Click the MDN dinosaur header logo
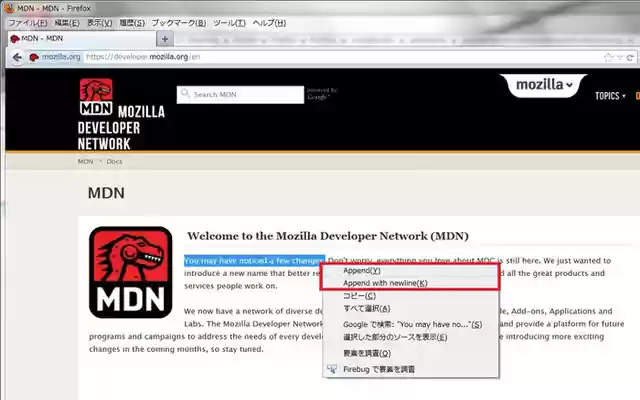This screenshot has height=400, width=640. [96, 97]
